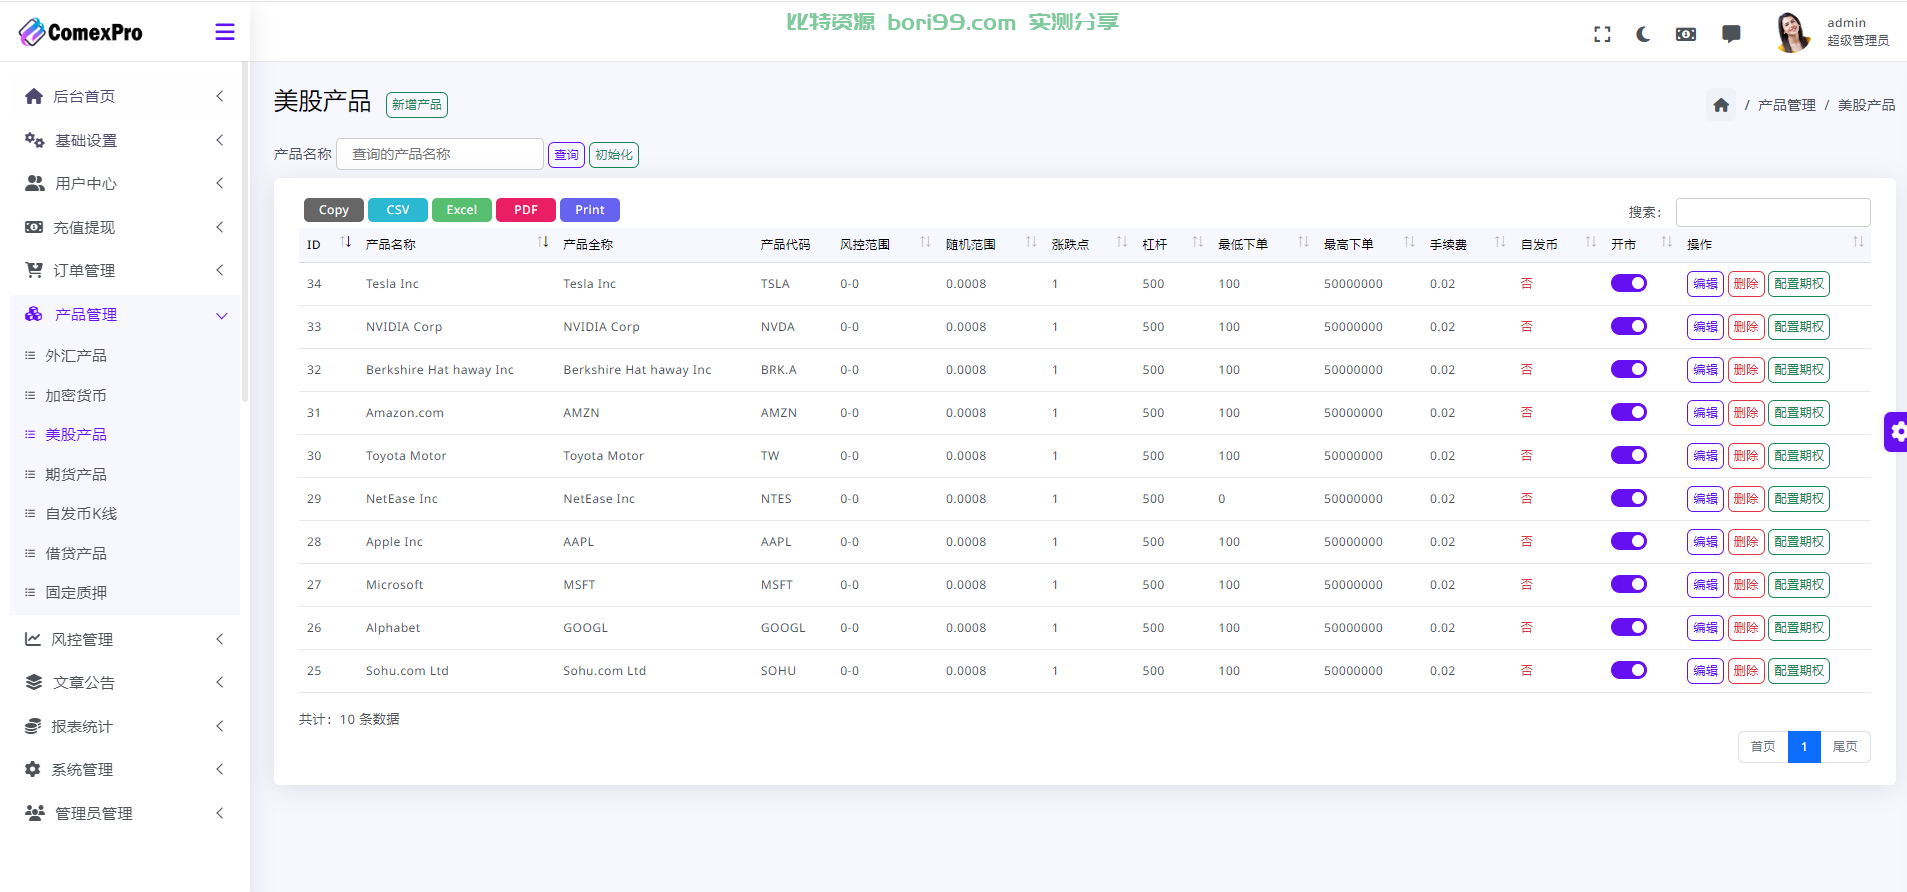The image size is (1907, 892).
Task: Sort by 产品名称 column arrows
Action: pyautogui.click(x=543, y=242)
